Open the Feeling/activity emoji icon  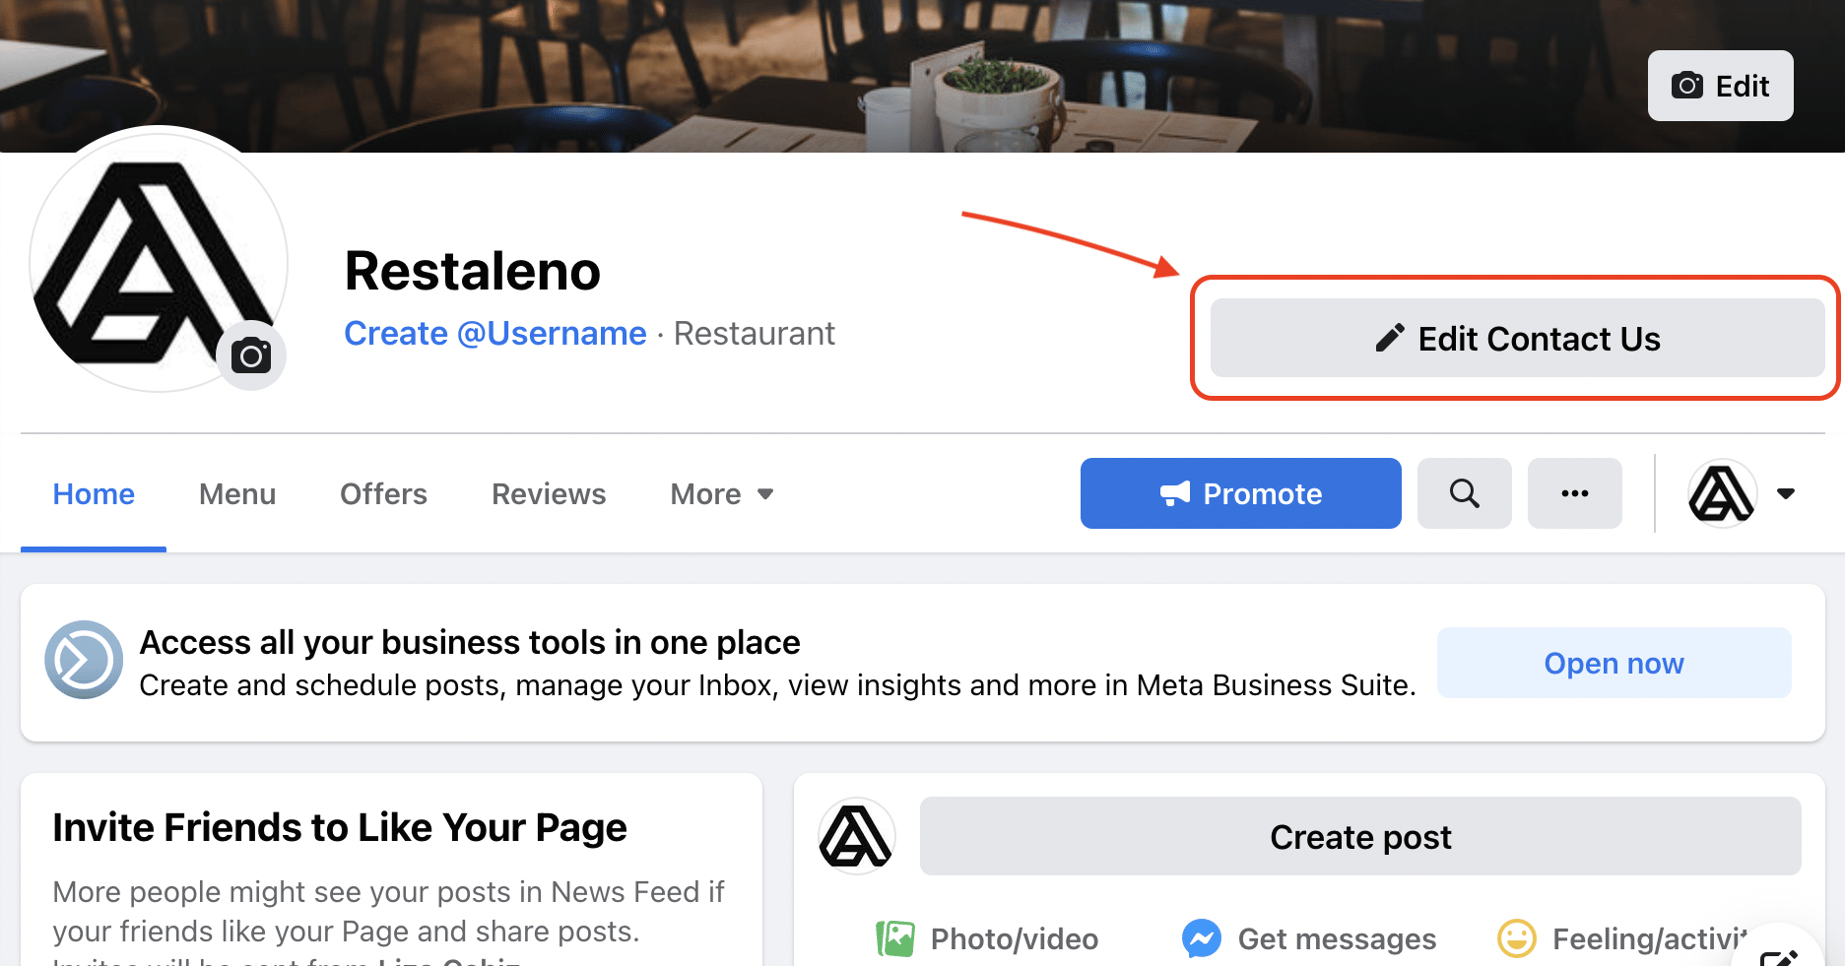tap(1517, 938)
